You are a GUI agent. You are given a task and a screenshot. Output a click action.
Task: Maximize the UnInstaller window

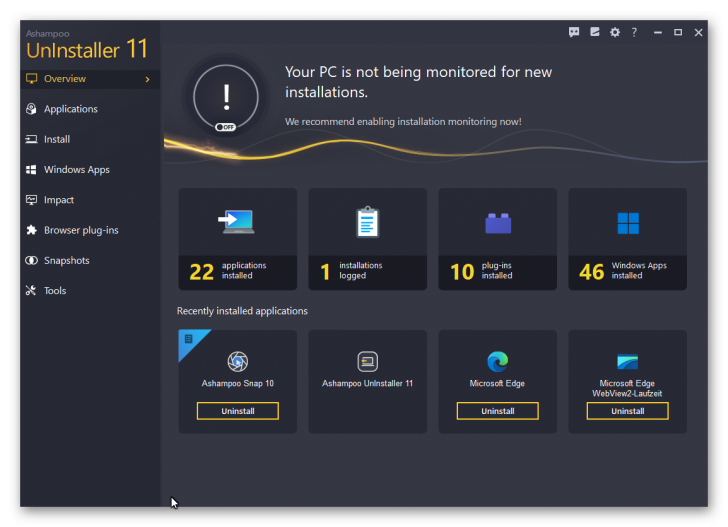[x=678, y=32]
